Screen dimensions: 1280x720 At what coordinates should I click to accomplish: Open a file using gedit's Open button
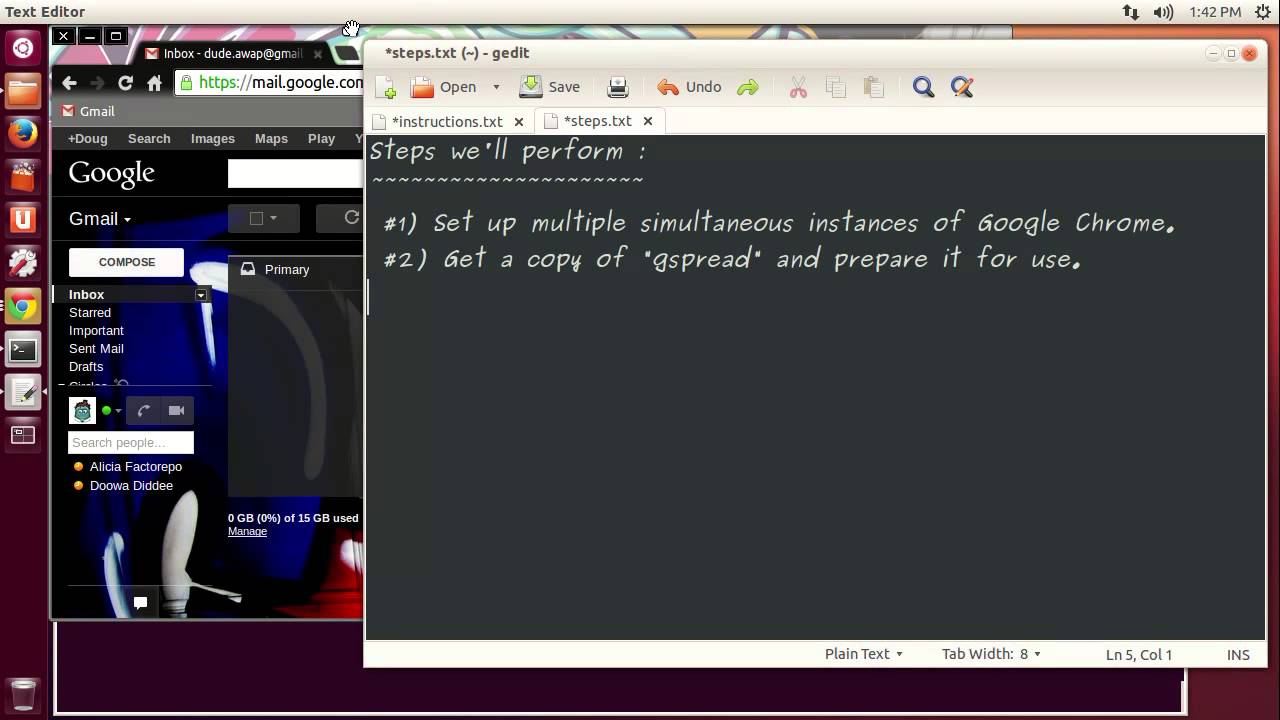pyautogui.click(x=444, y=87)
